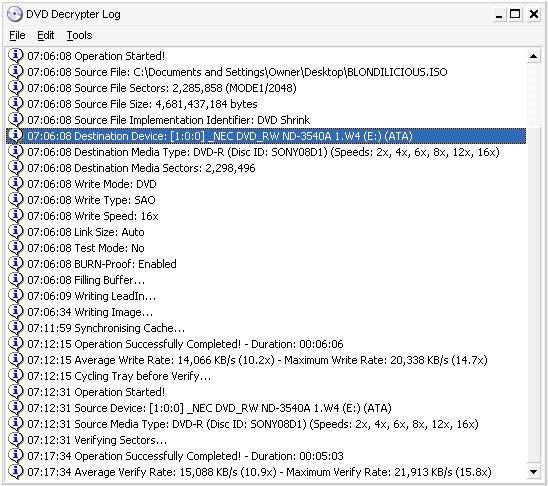Click the DVD Decrypter disc icon in title bar

(x=15, y=14)
